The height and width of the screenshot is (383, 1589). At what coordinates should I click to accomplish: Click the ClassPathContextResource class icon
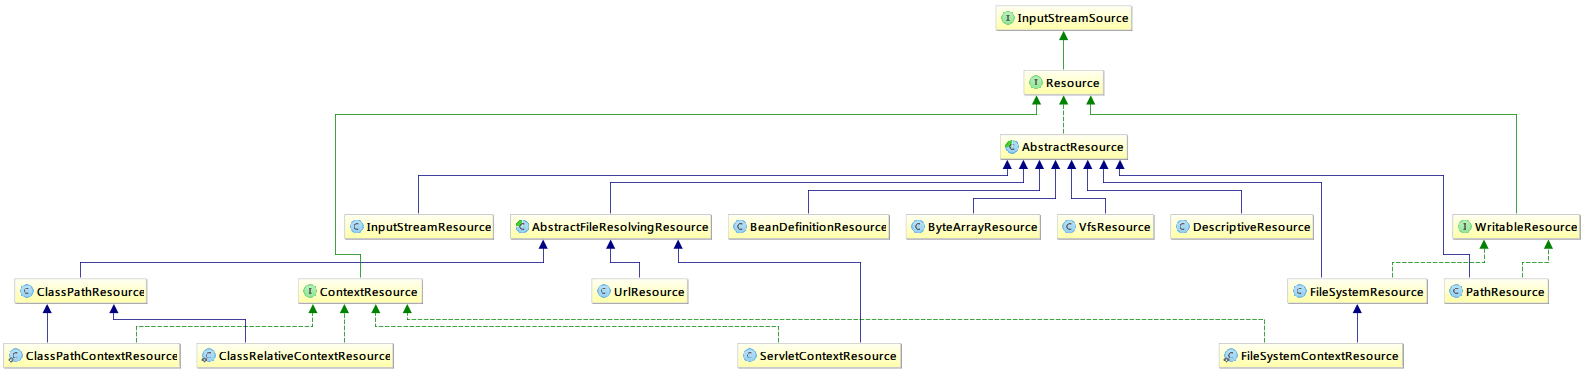pos(15,356)
